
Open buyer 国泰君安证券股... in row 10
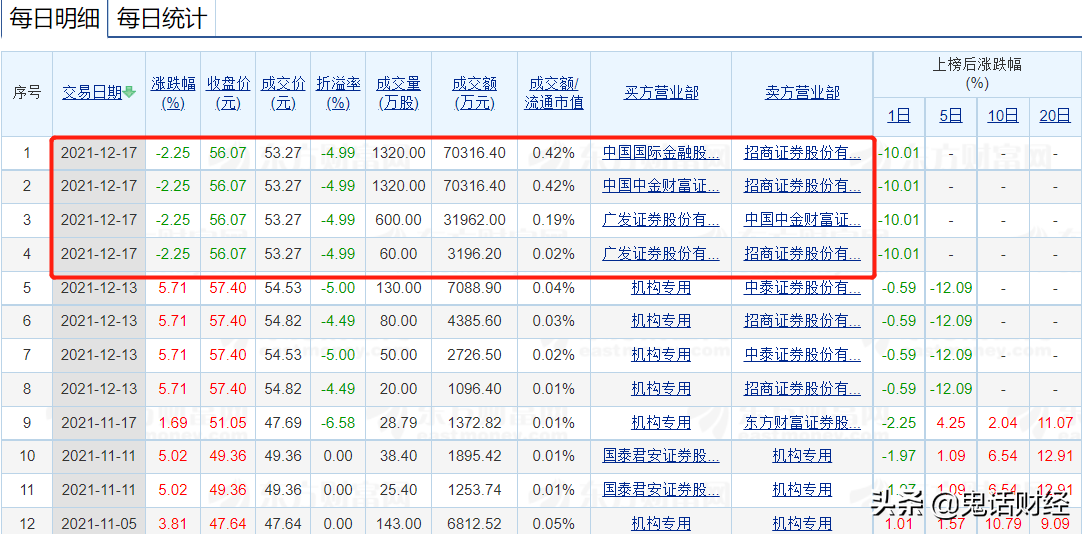coord(661,456)
